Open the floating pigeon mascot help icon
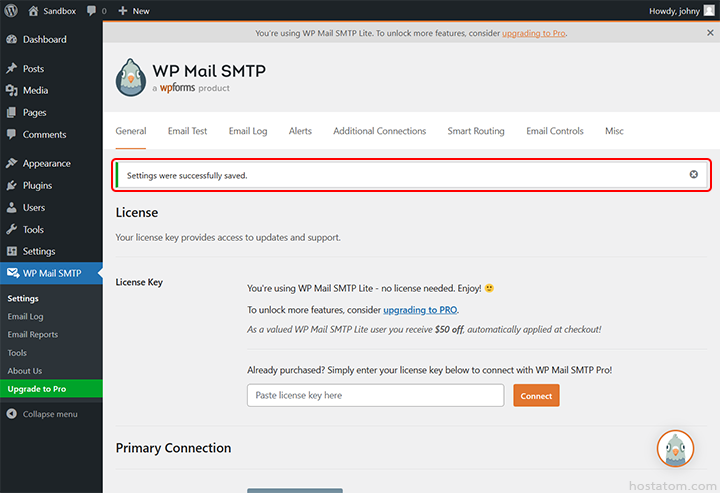 (x=675, y=449)
